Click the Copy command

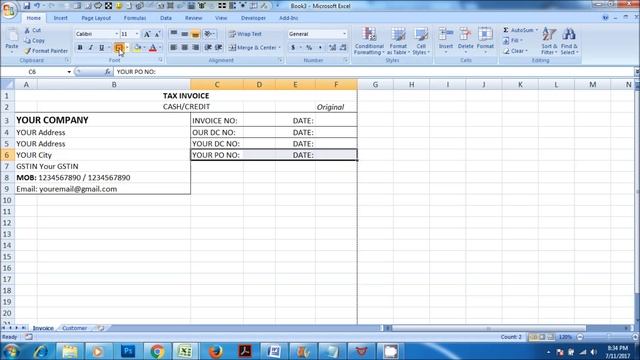35,40
